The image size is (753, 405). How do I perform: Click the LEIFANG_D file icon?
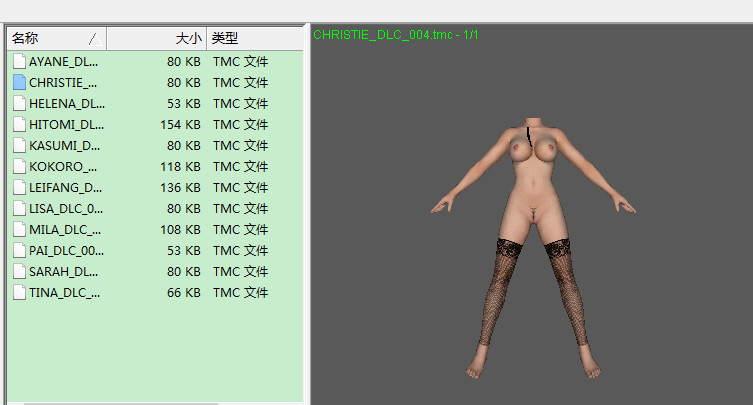[x=19, y=188]
